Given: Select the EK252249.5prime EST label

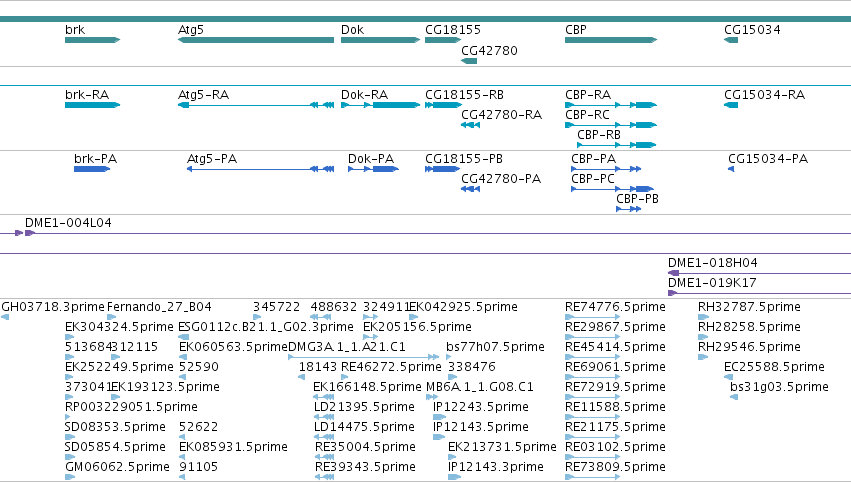Looking at the screenshot, I should [x=119, y=367].
